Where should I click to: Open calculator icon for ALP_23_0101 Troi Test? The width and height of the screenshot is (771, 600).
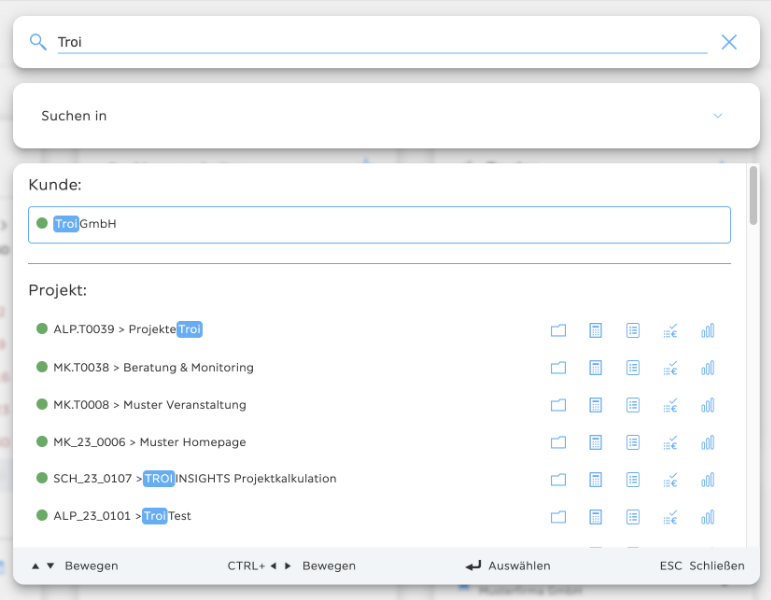coord(595,517)
